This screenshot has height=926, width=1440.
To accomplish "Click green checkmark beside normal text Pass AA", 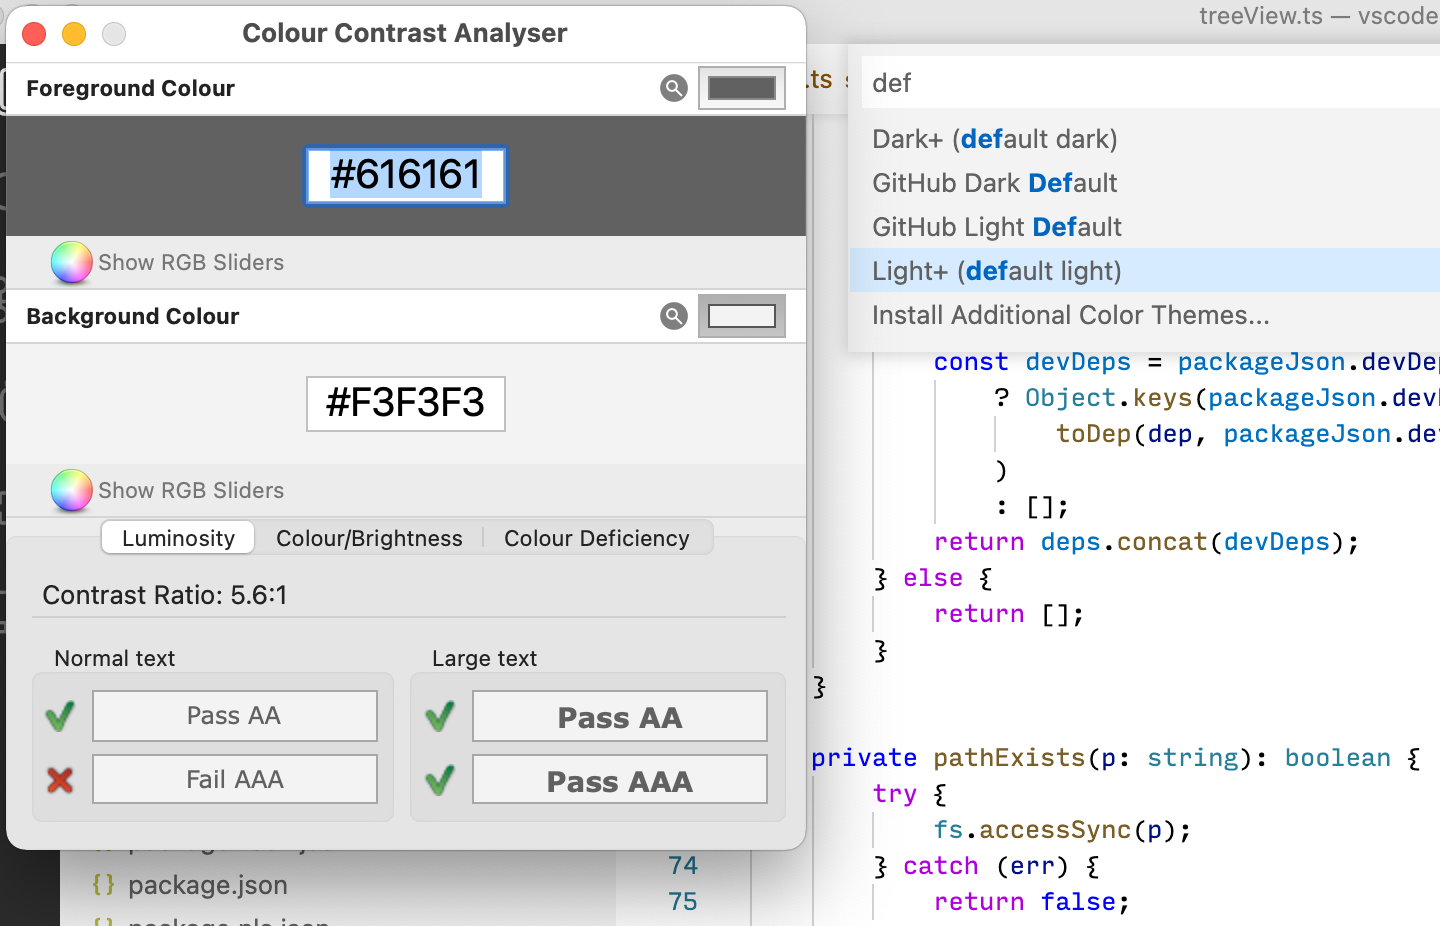I will pyautogui.click(x=60, y=716).
